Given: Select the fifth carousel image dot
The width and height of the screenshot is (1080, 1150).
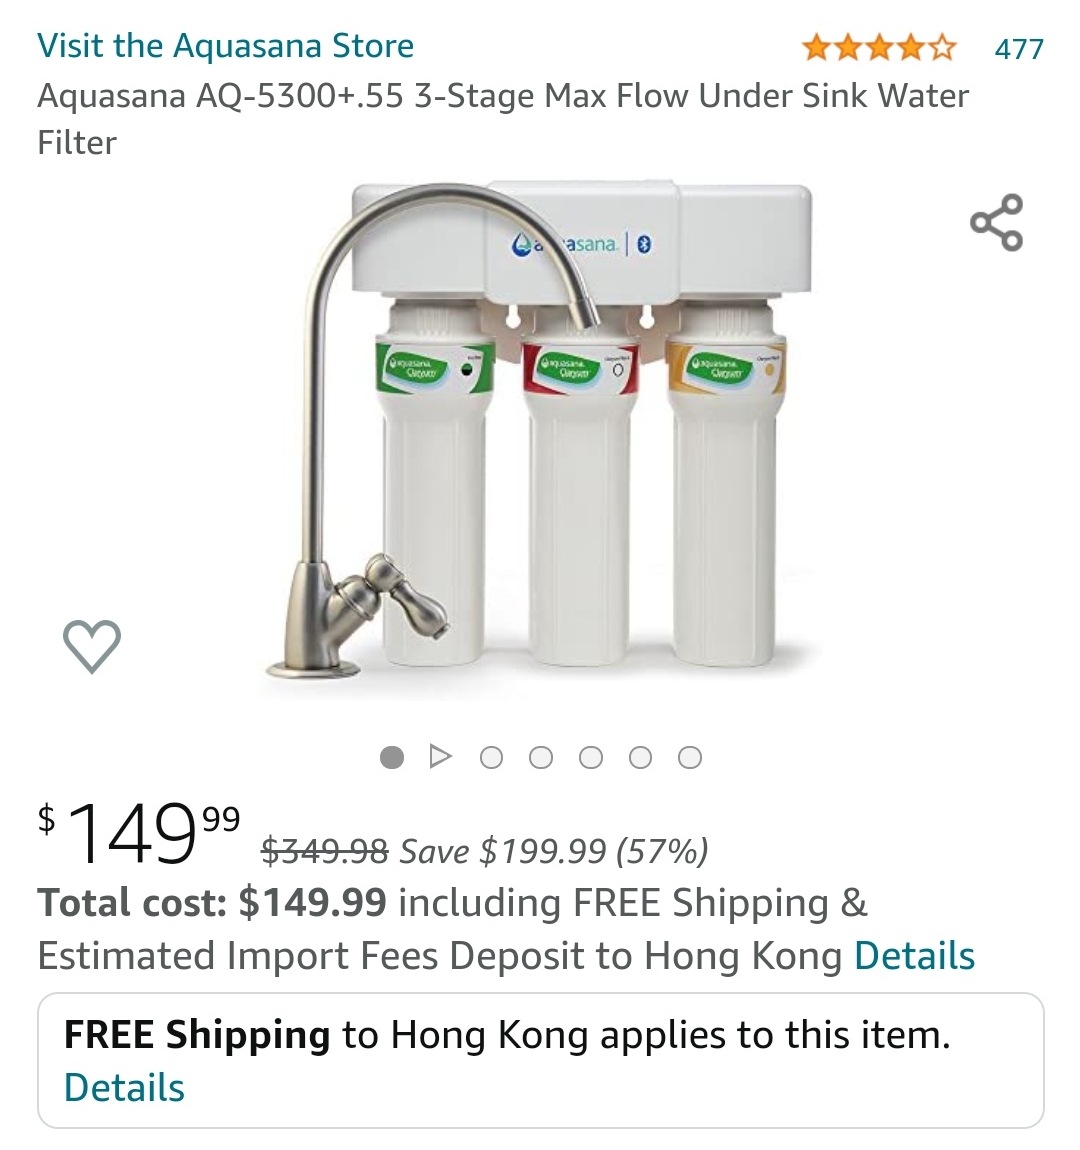Looking at the screenshot, I should pos(591,757).
